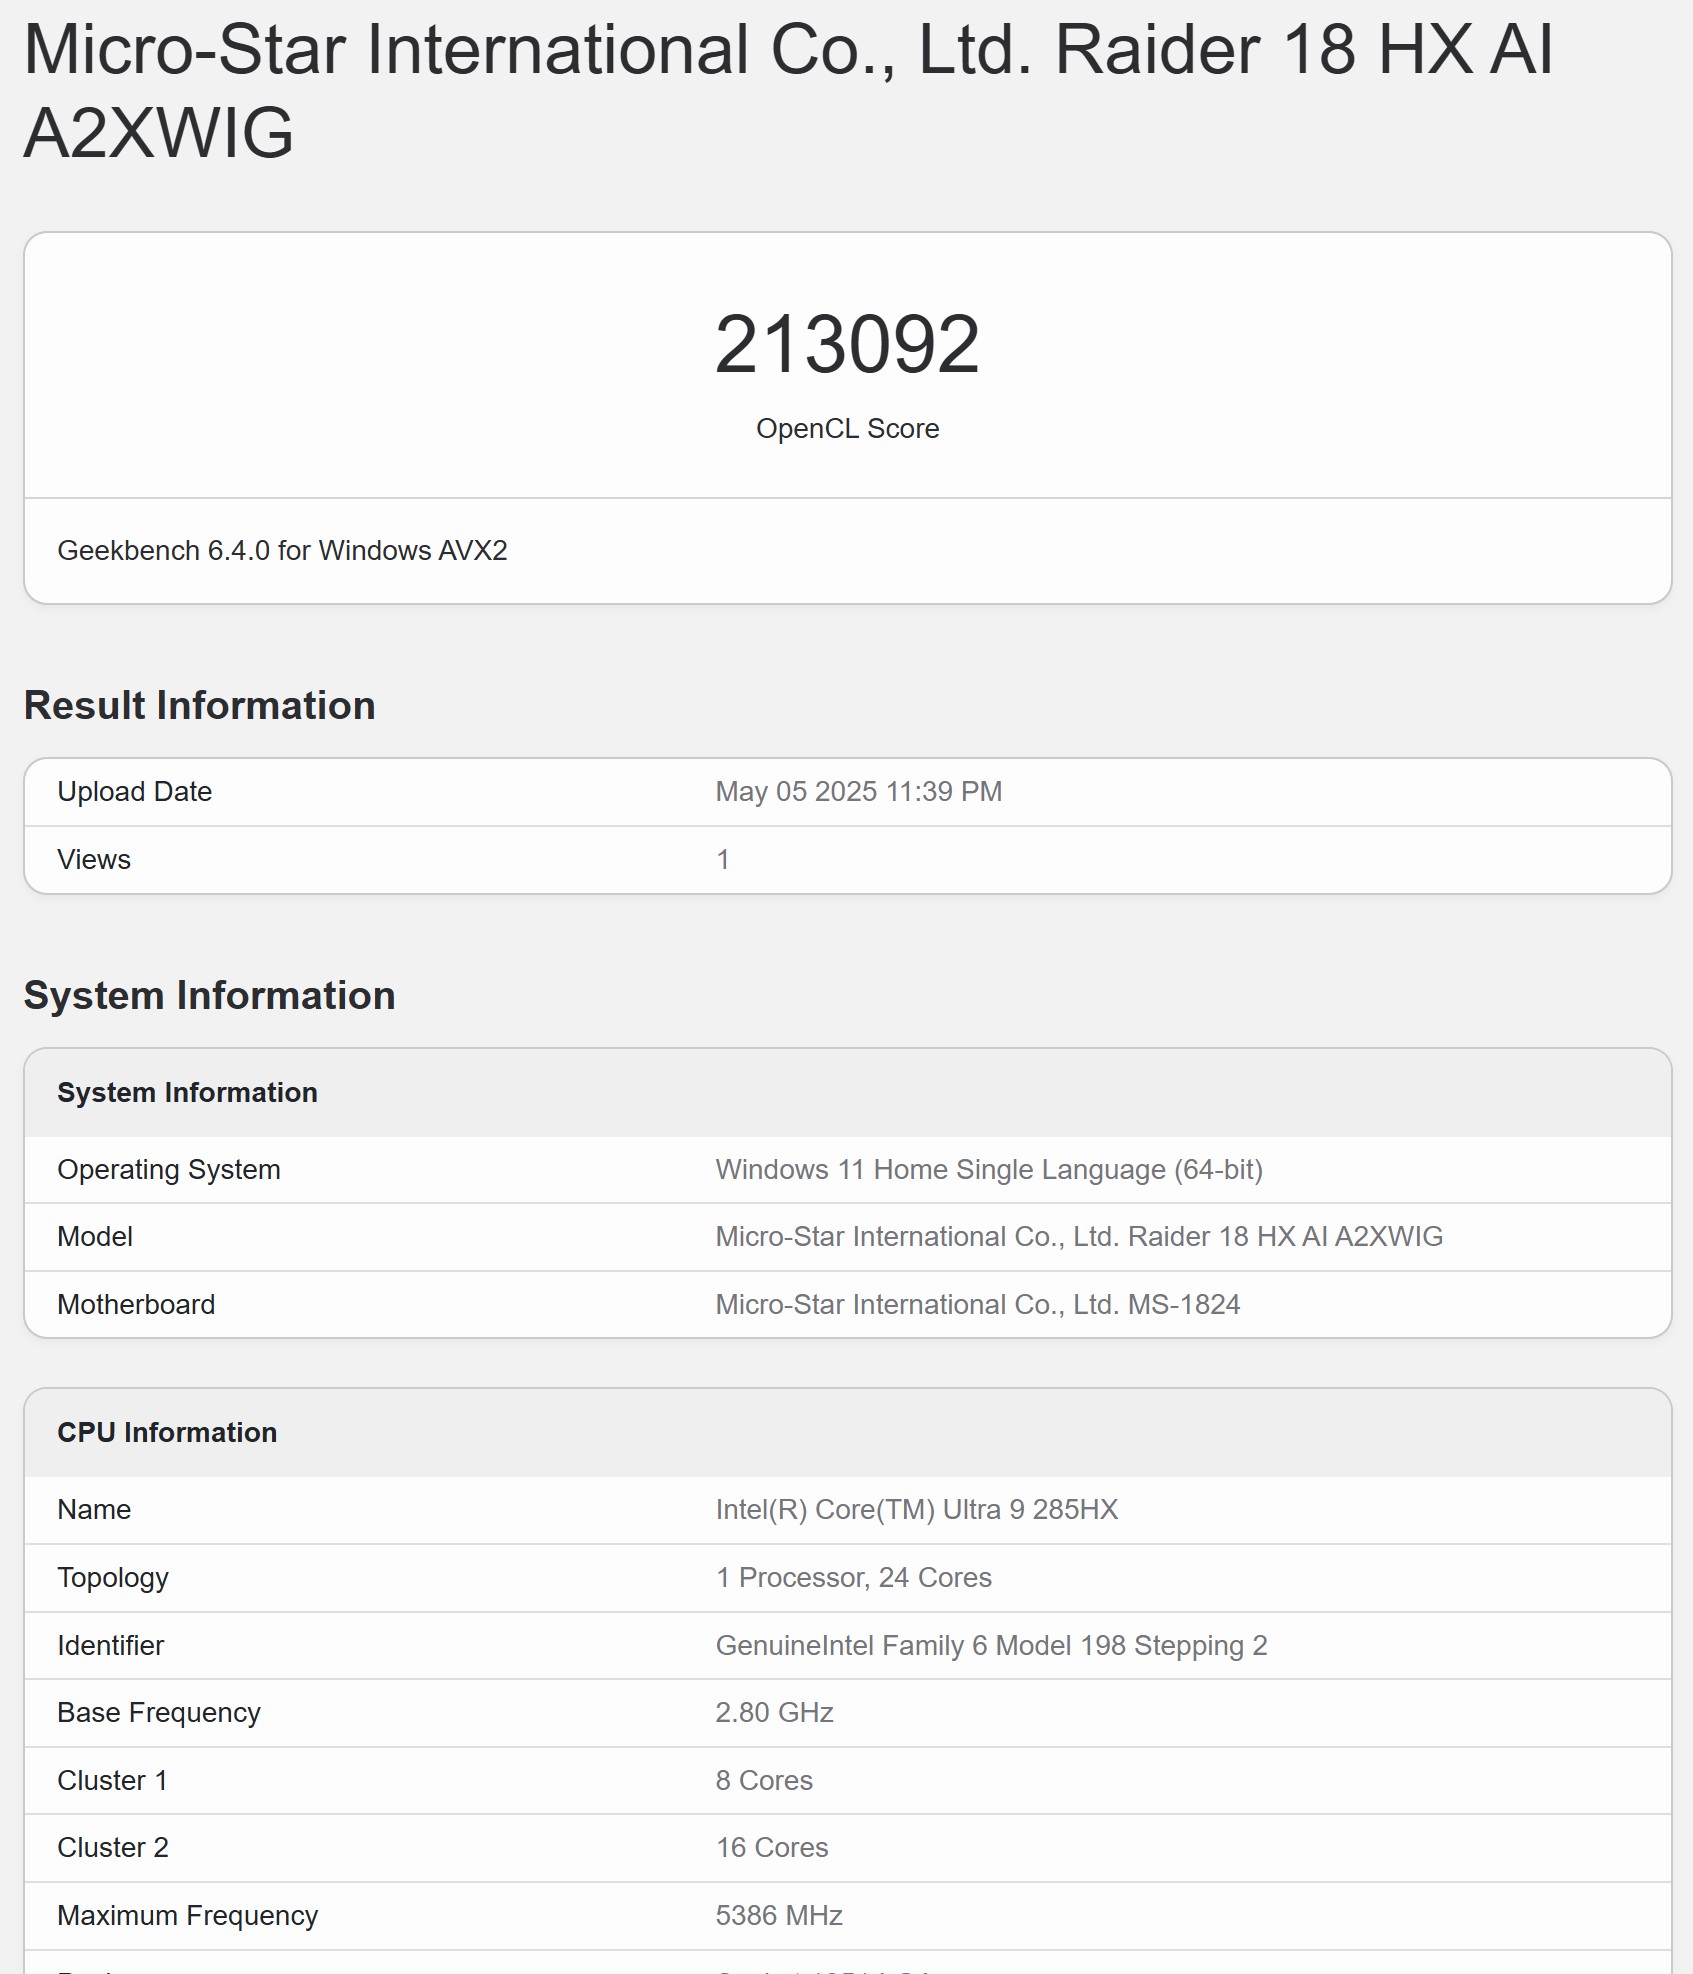Click the 5386 MHz maximum frequency value
Screen dimensions: 1693x1974
click(x=778, y=1916)
